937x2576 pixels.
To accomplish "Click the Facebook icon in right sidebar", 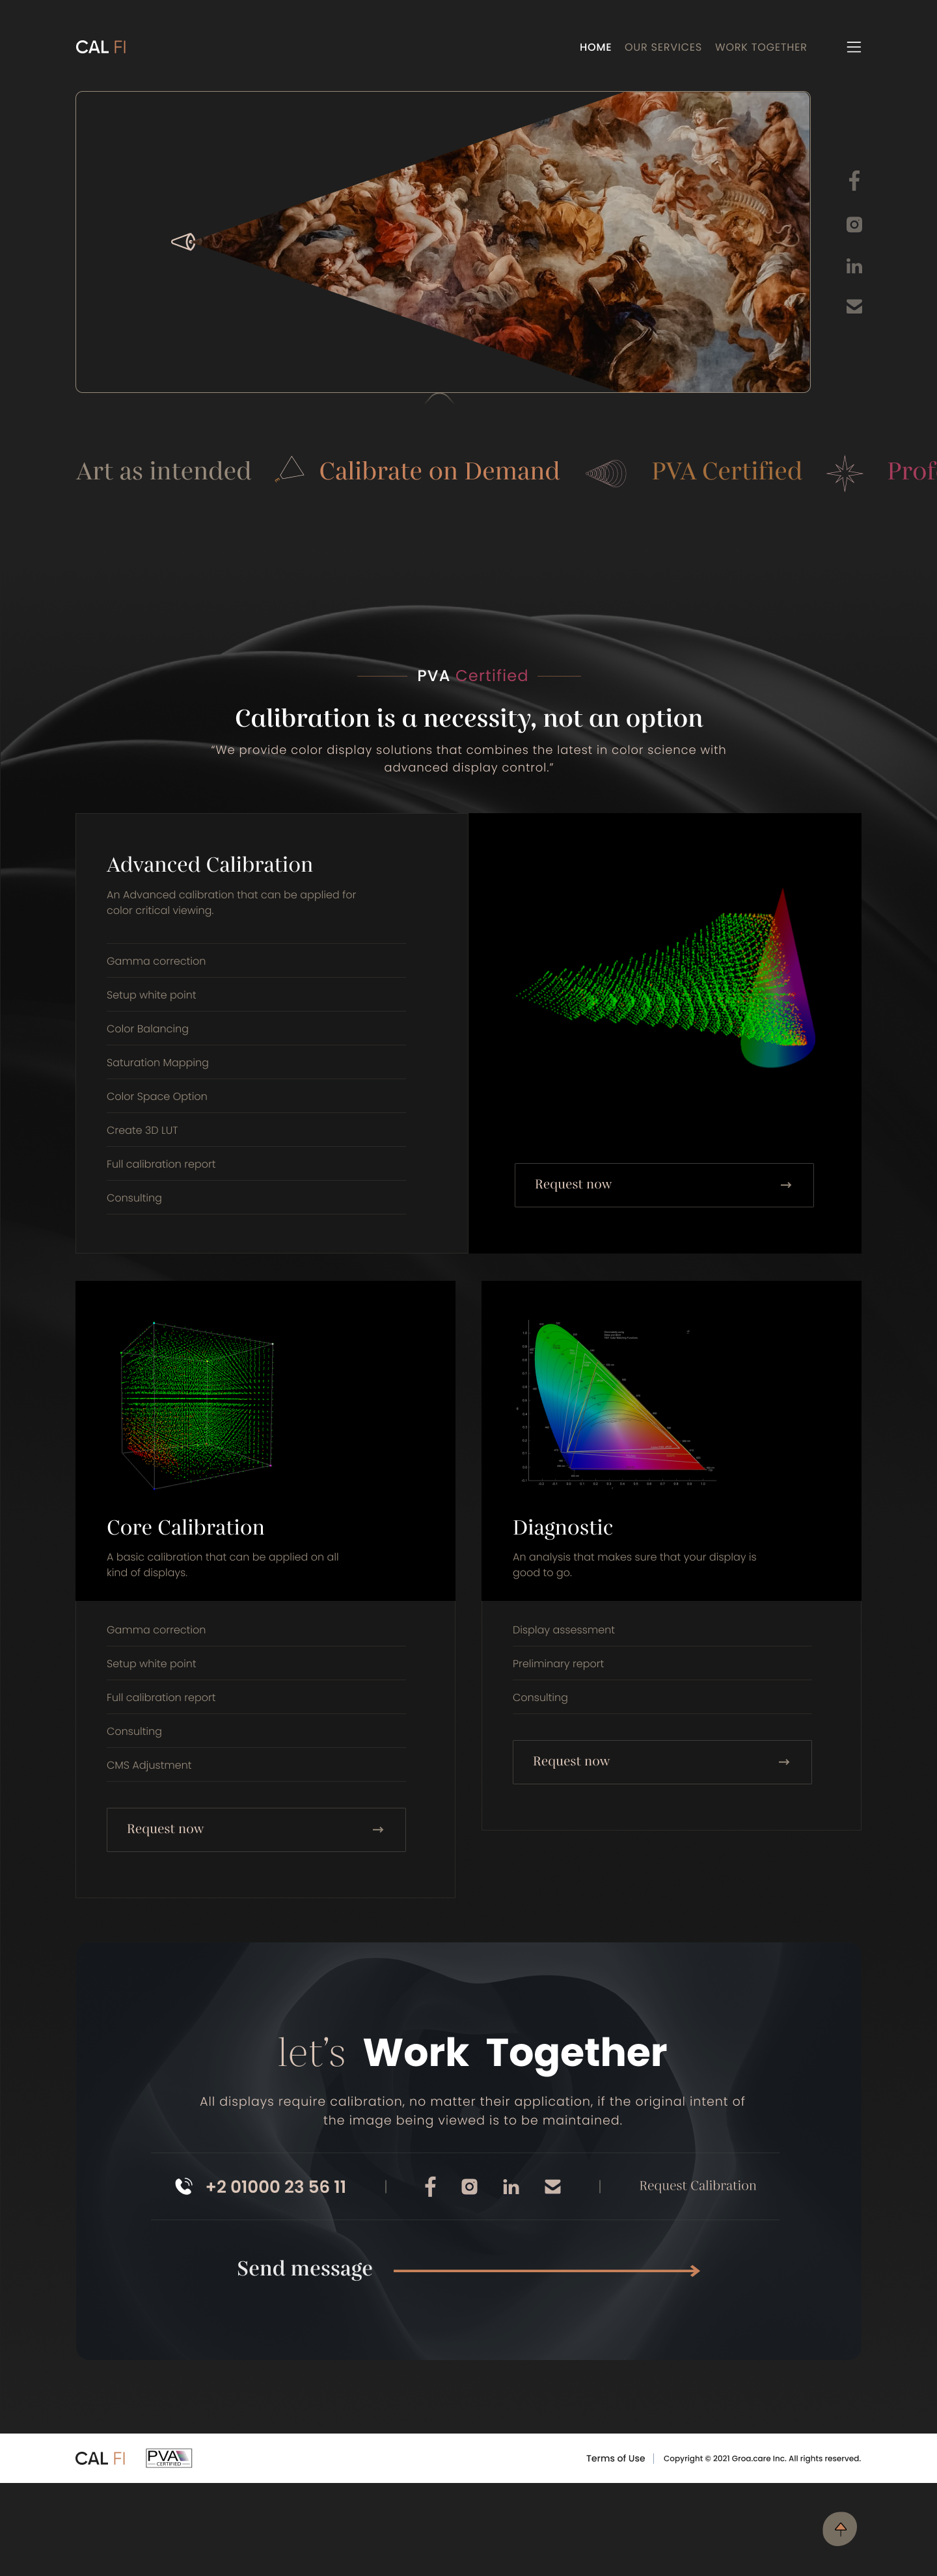I will point(854,181).
